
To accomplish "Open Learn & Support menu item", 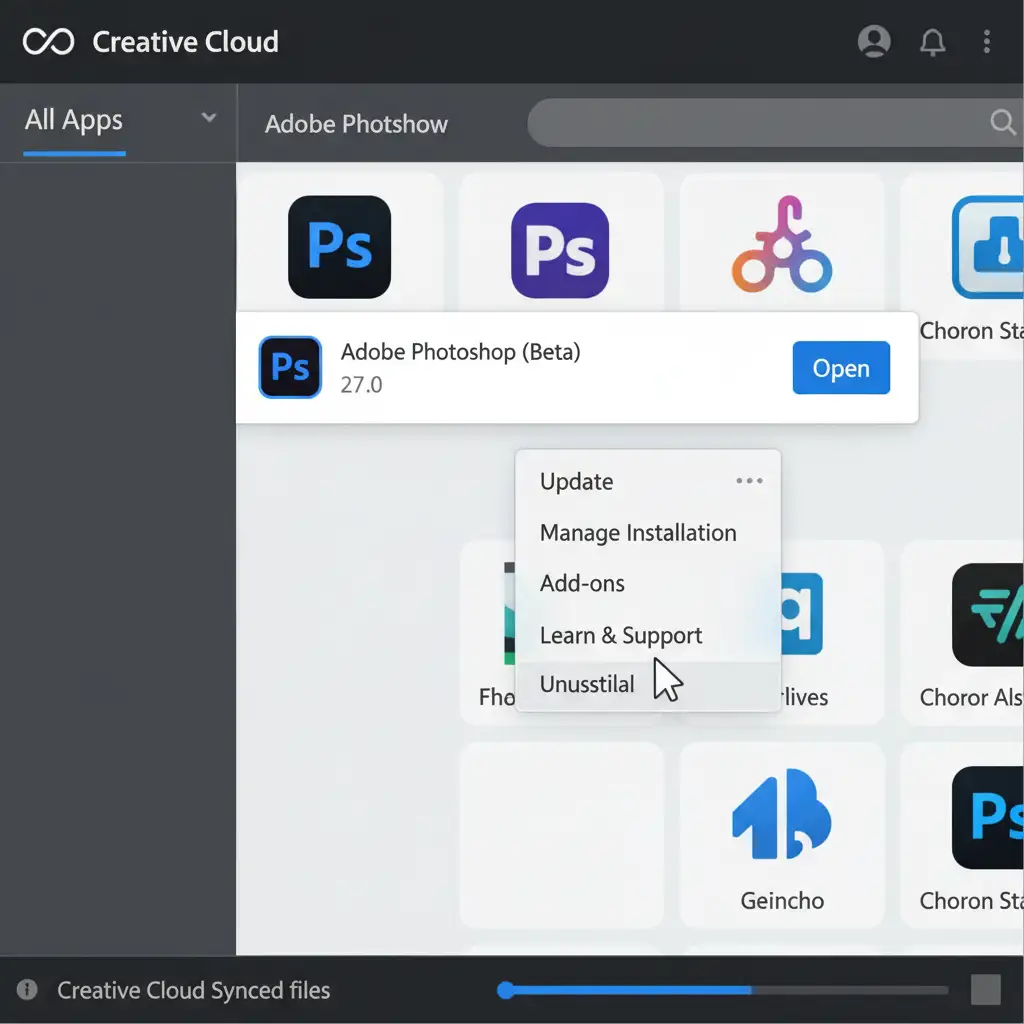I will tap(620, 636).
